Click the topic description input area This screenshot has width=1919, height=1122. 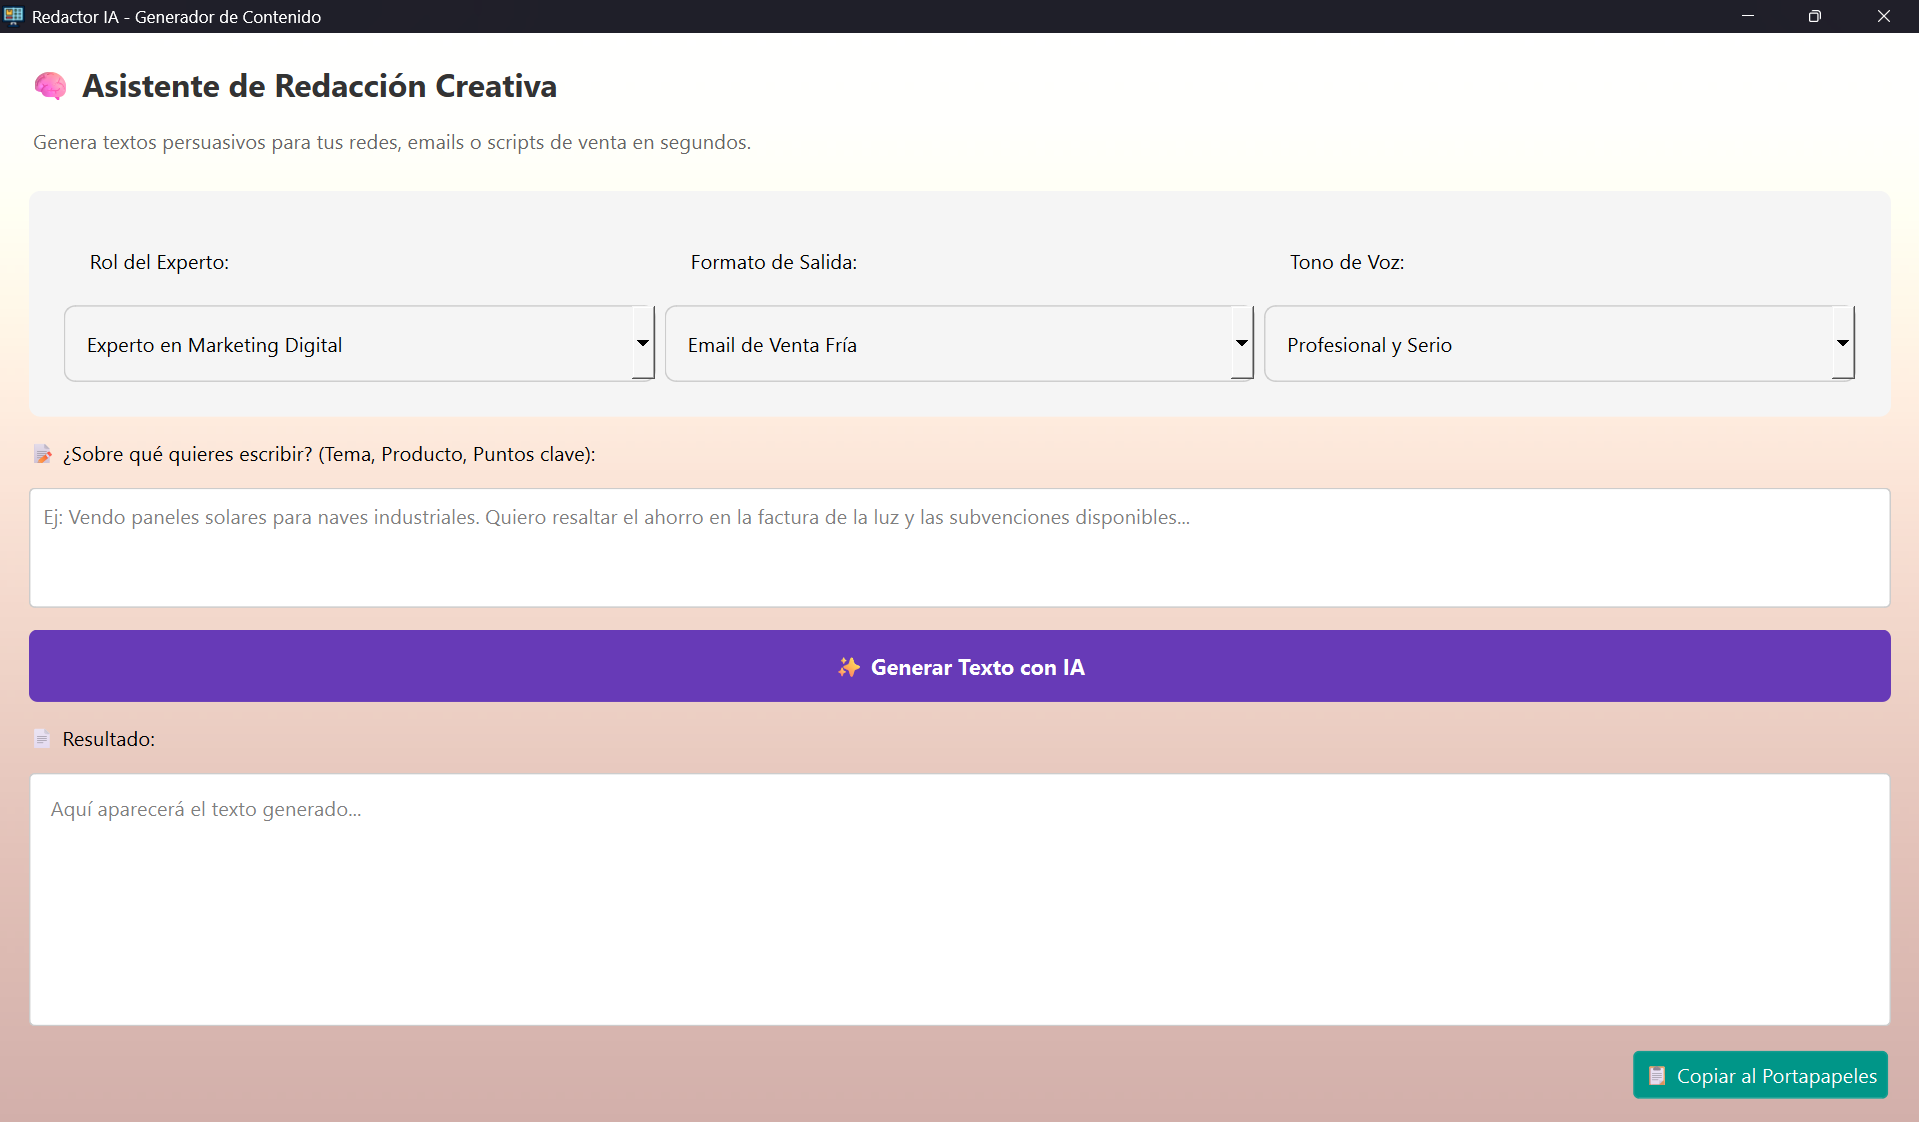click(959, 548)
